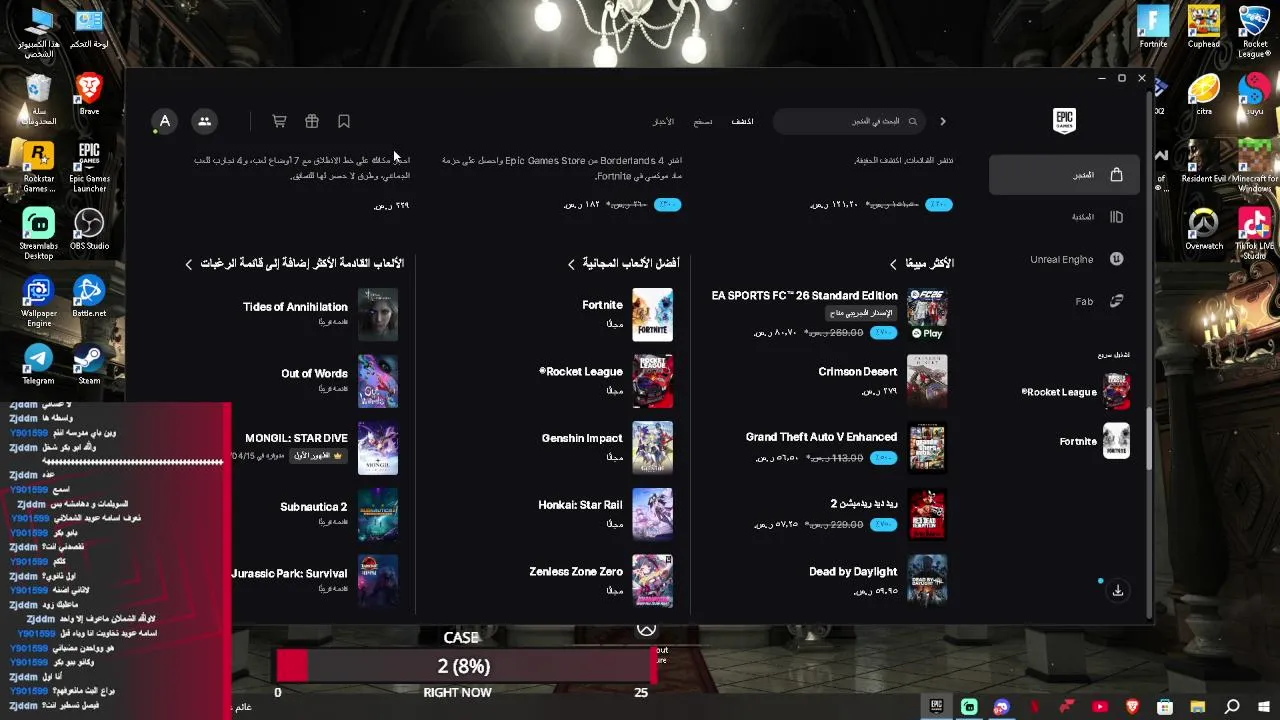This screenshot has width=1280, height=720.
Task: Open the Epic Games shopping cart
Action: tap(279, 121)
